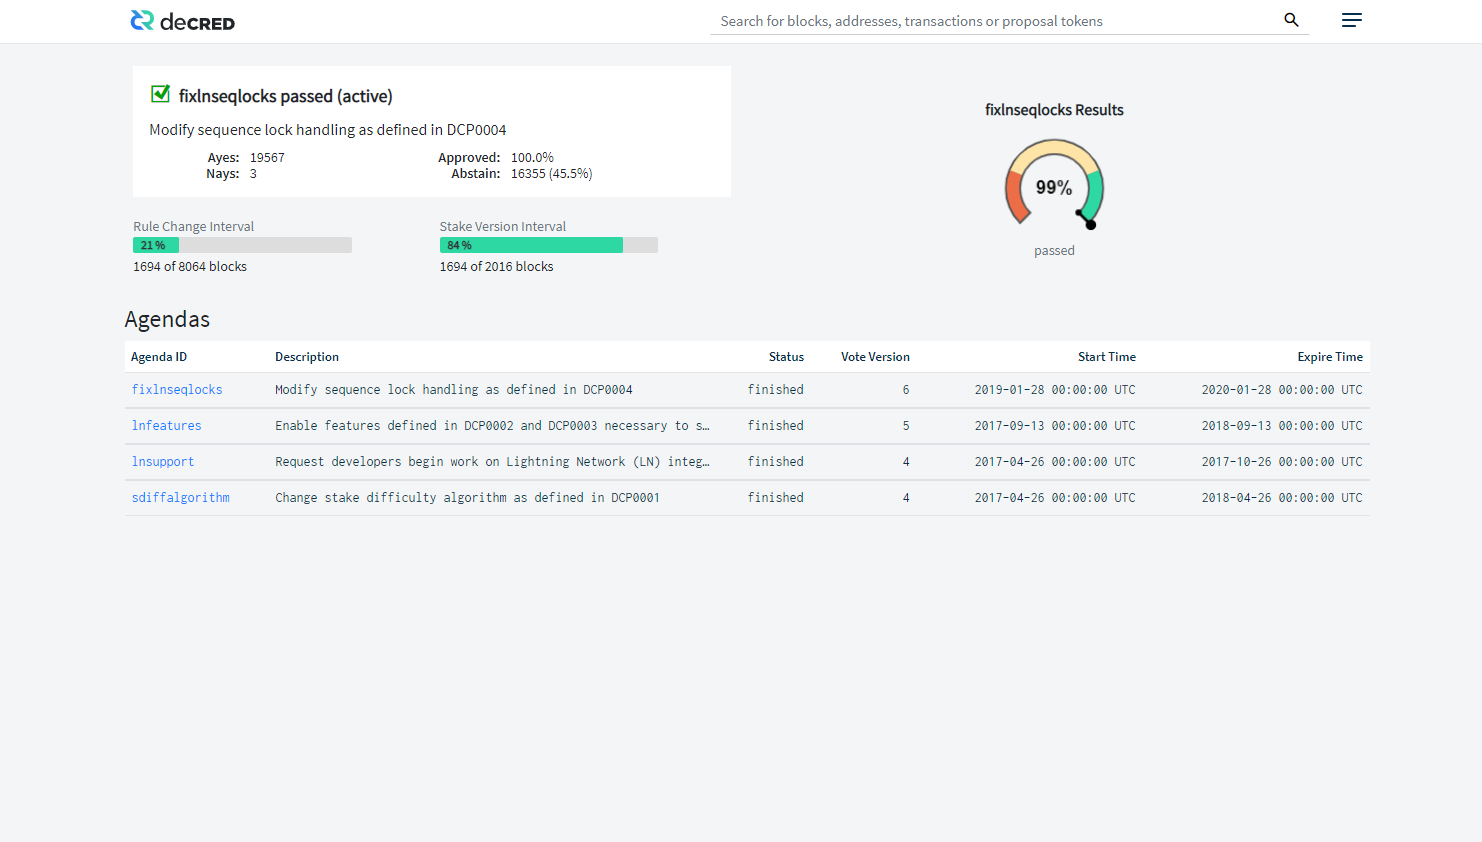Click sdiffalgorithm description mentioning DCP0001
Image resolution: width=1482 pixels, height=842 pixels.
[467, 498]
